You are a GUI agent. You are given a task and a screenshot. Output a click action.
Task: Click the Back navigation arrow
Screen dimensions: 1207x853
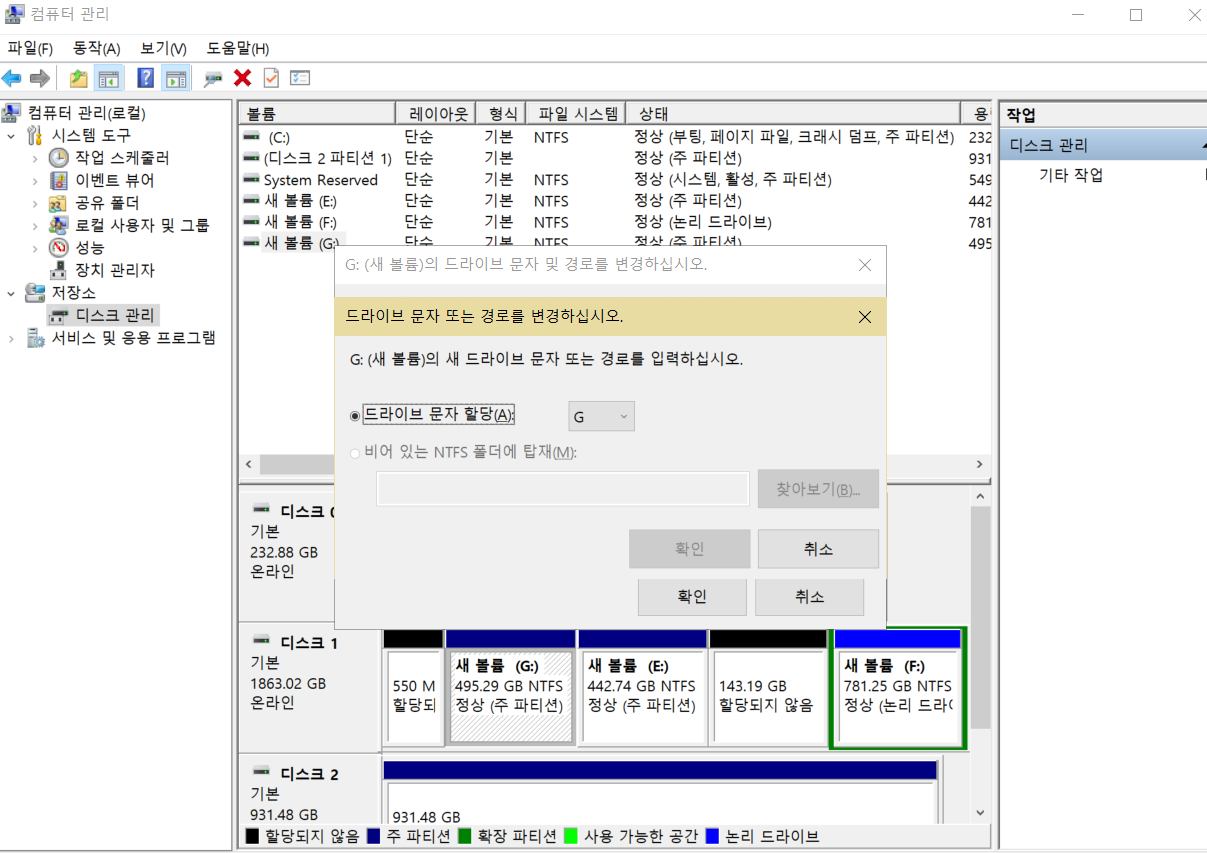tap(11, 77)
